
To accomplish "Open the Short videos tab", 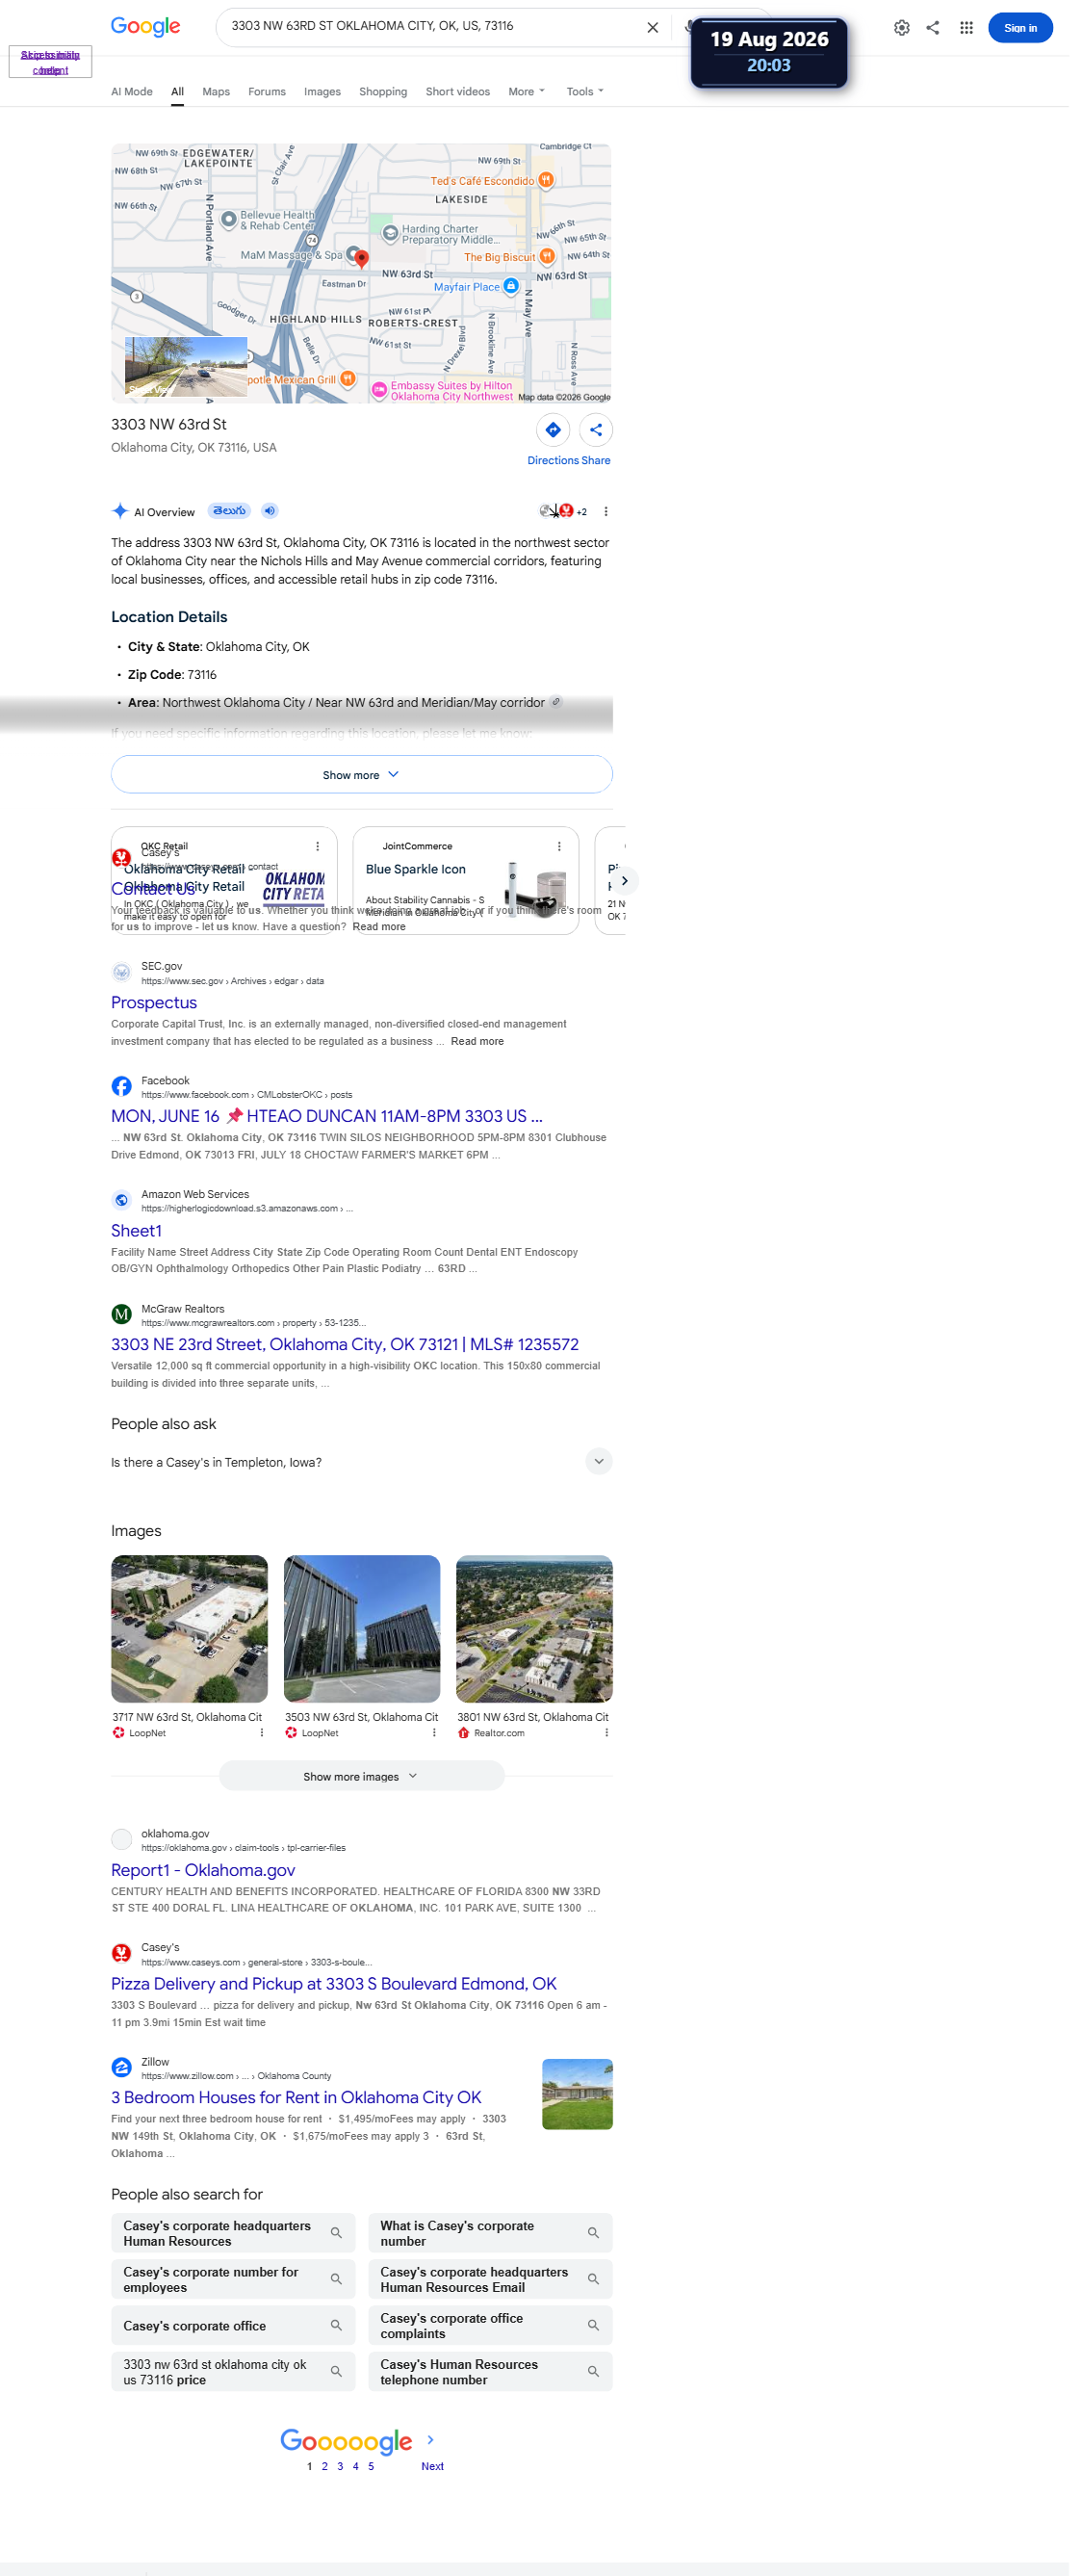I will point(458,92).
